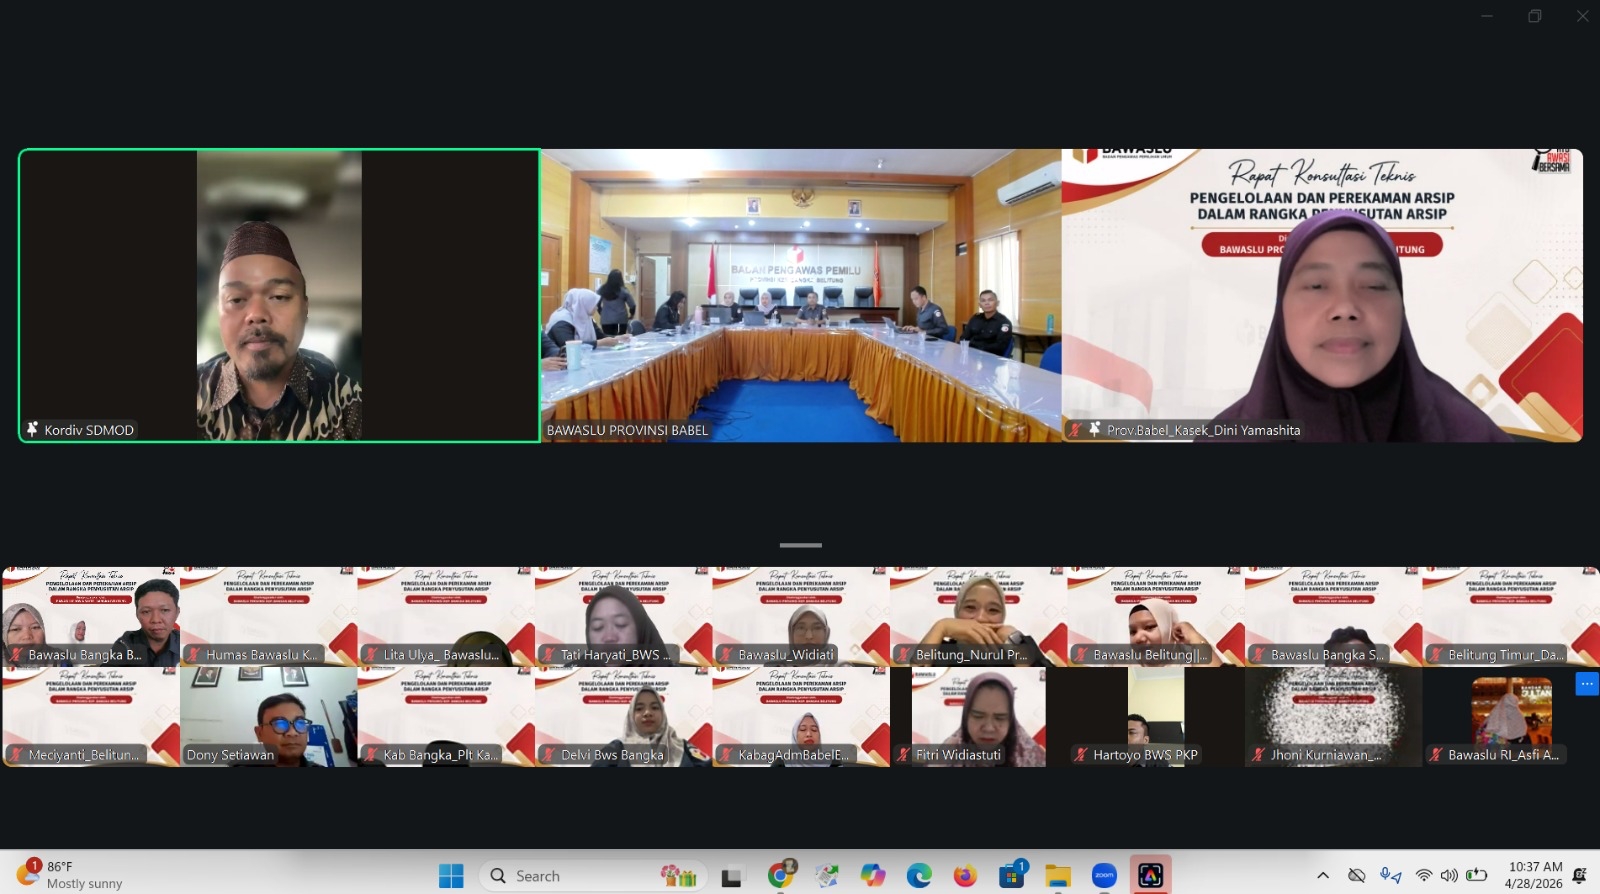
Task: Click the muted mic icon on Hartoyo BWS PKP
Action: (x=1081, y=755)
